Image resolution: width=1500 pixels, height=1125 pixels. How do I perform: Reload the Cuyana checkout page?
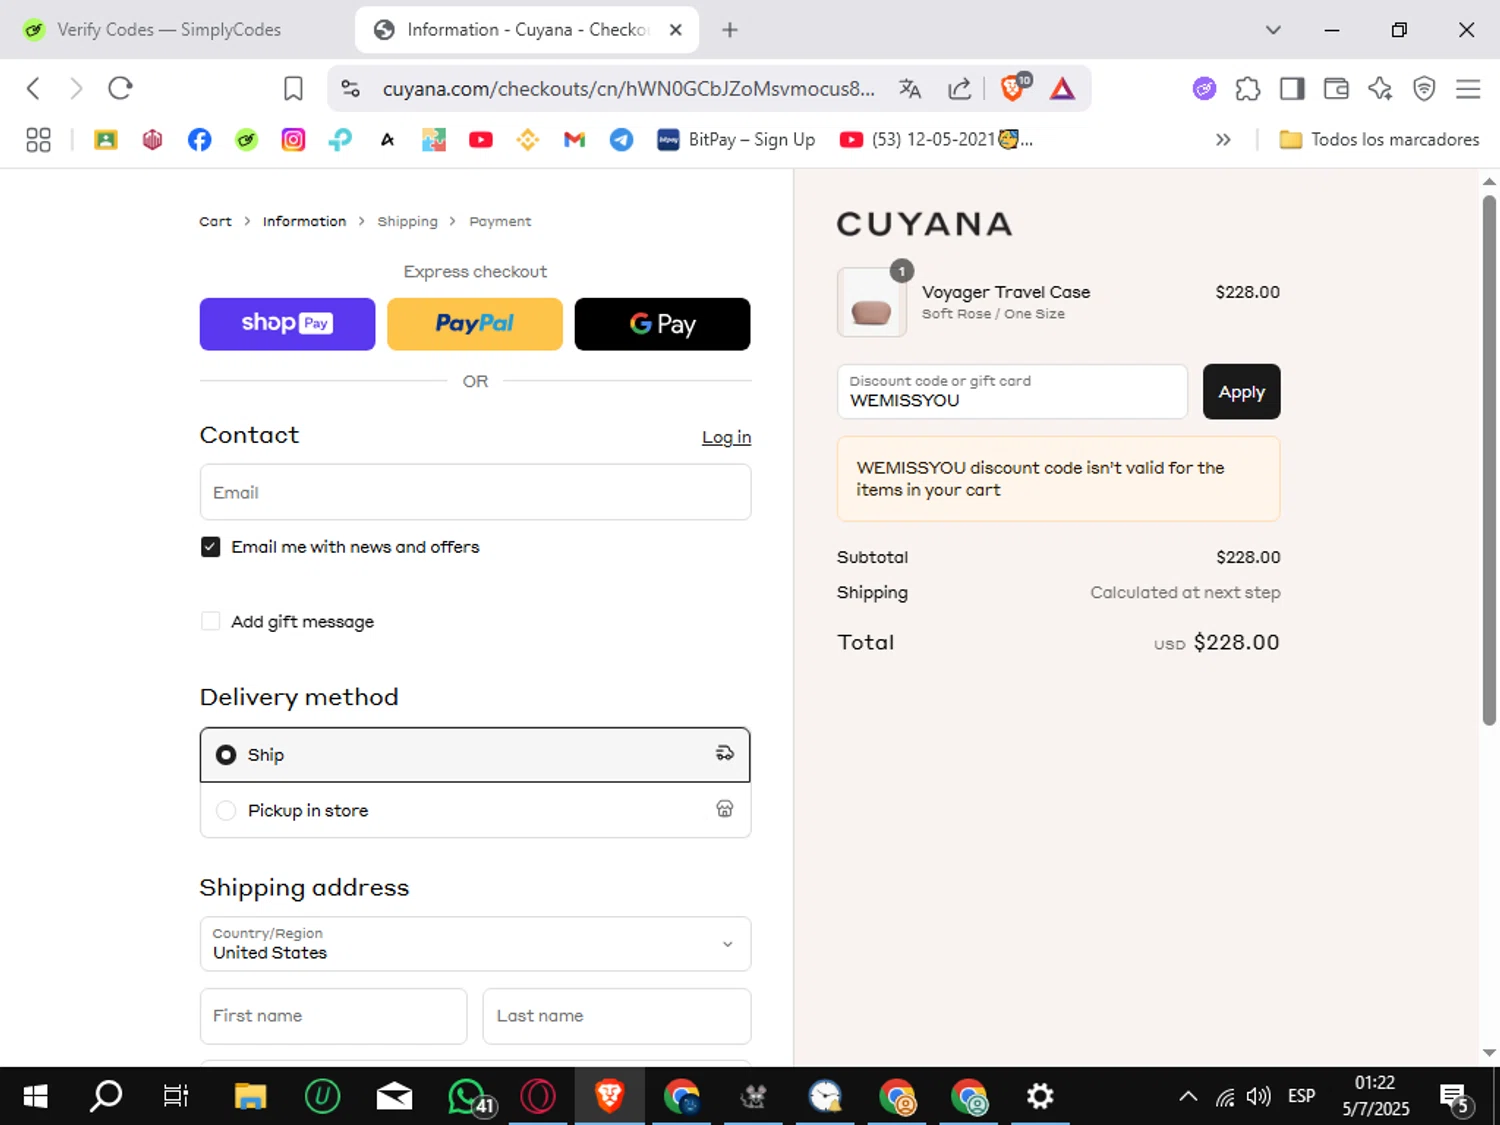click(x=120, y=88)
